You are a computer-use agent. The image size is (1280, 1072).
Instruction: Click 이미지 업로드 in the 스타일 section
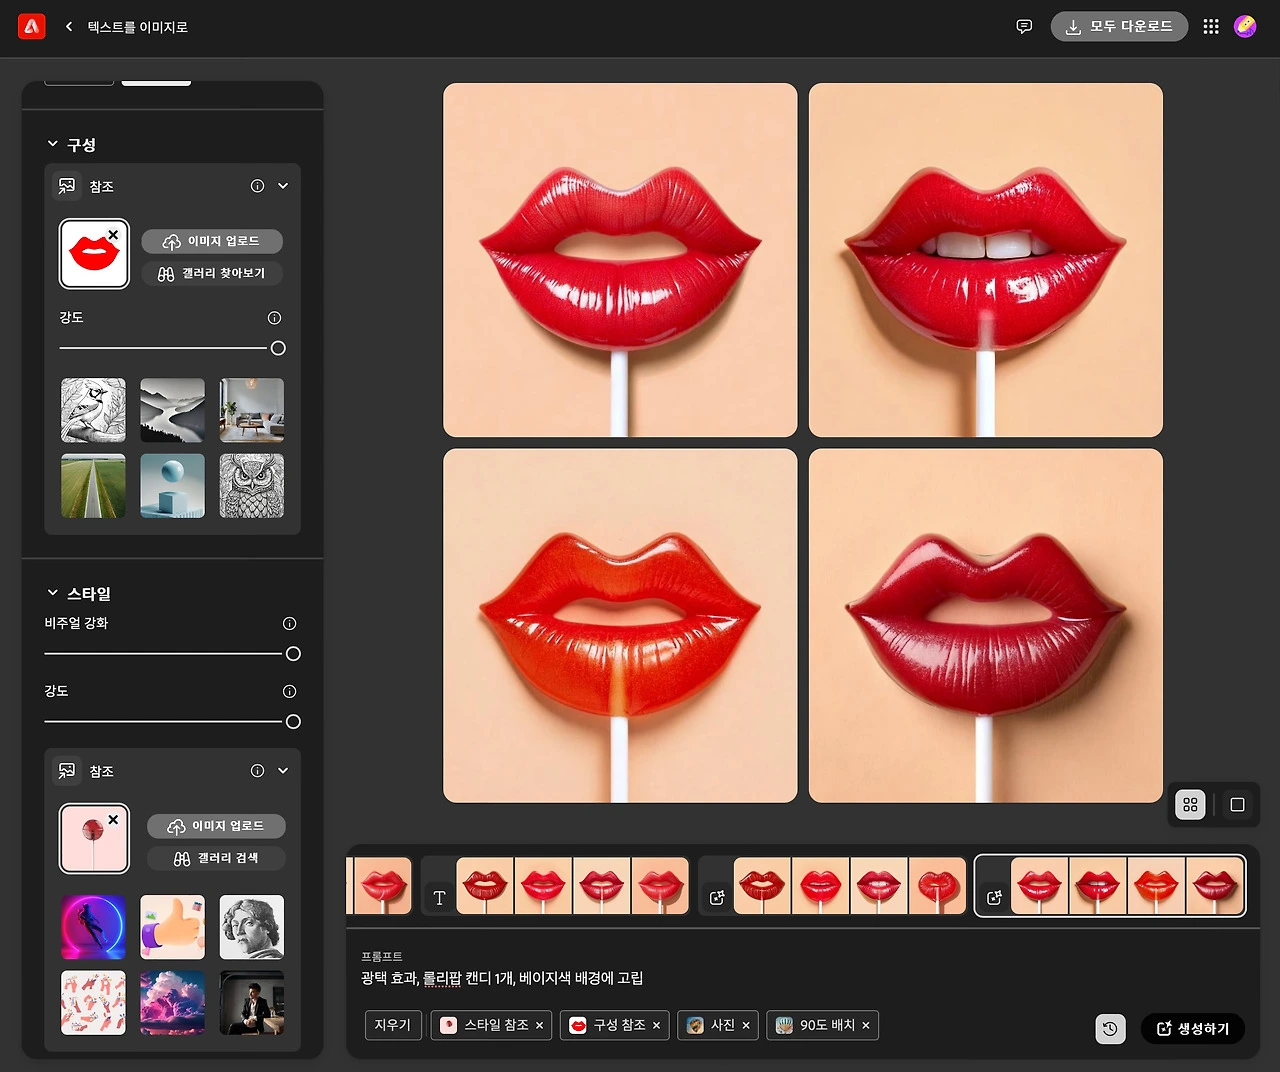(216, 826)
